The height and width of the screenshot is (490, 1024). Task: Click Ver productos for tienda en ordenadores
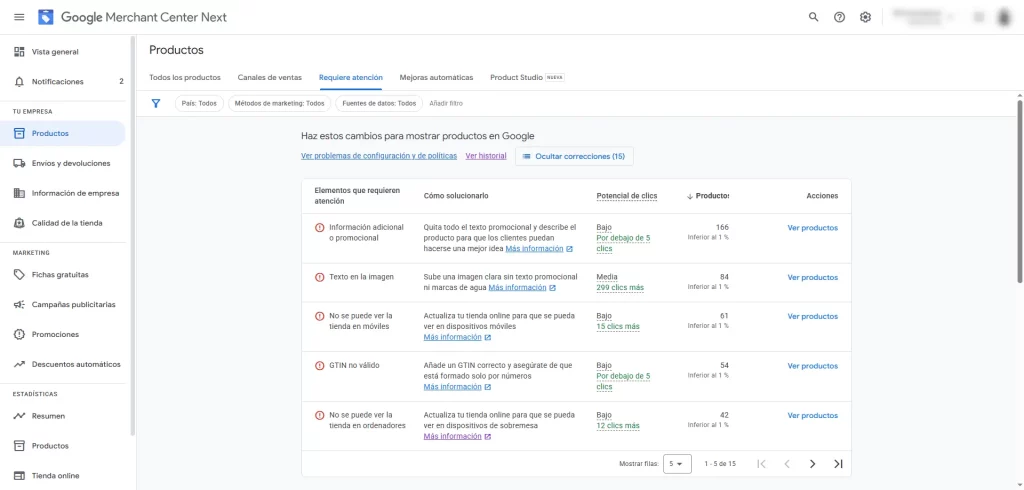812,416
